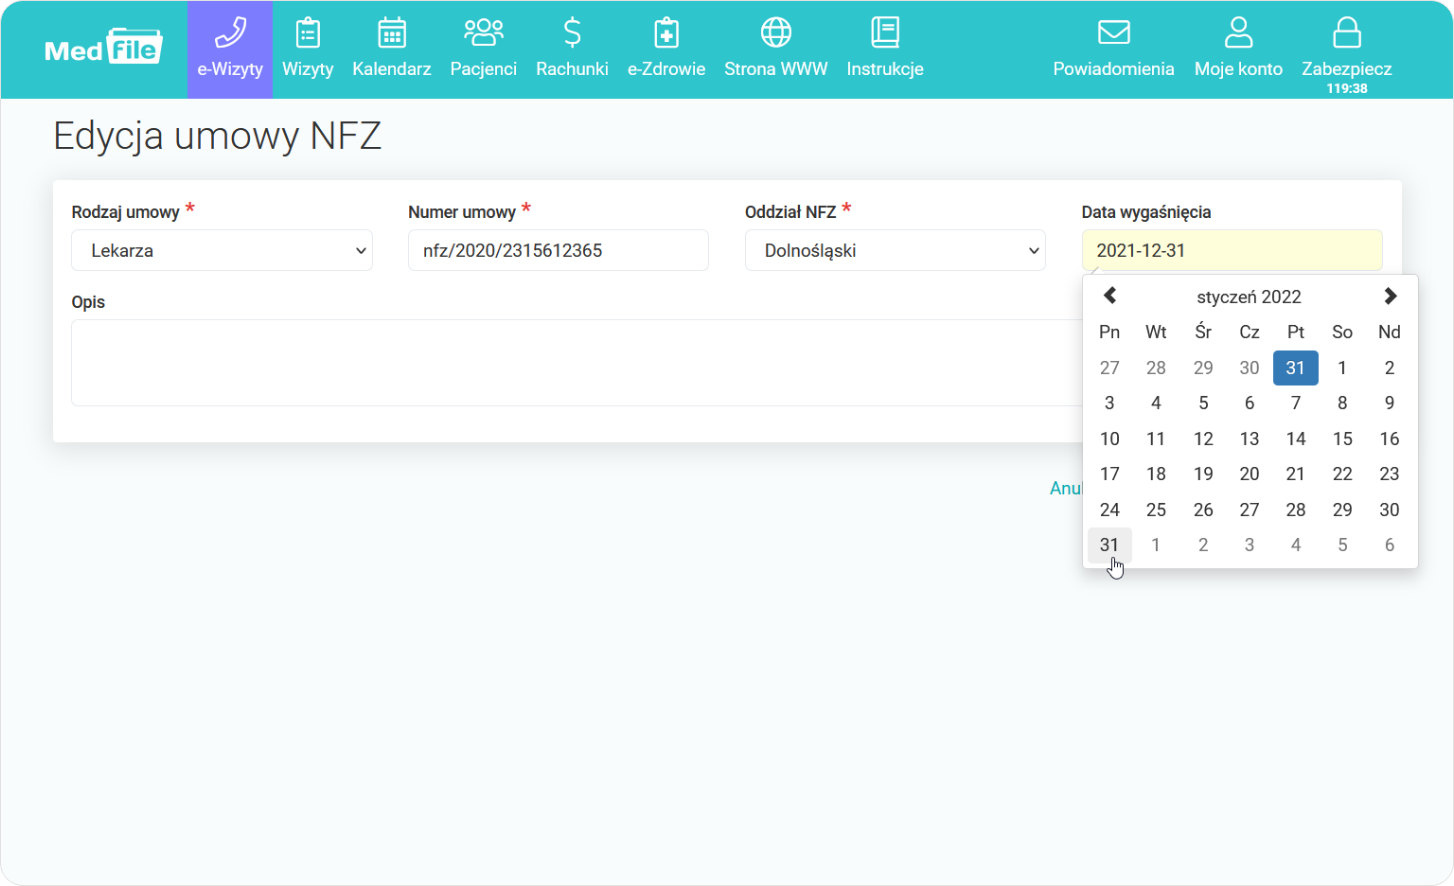The height and width of the screenshot is (886, 1454).
Task: Select January 27 in the fifth row
Action: tap(1249, 510)
